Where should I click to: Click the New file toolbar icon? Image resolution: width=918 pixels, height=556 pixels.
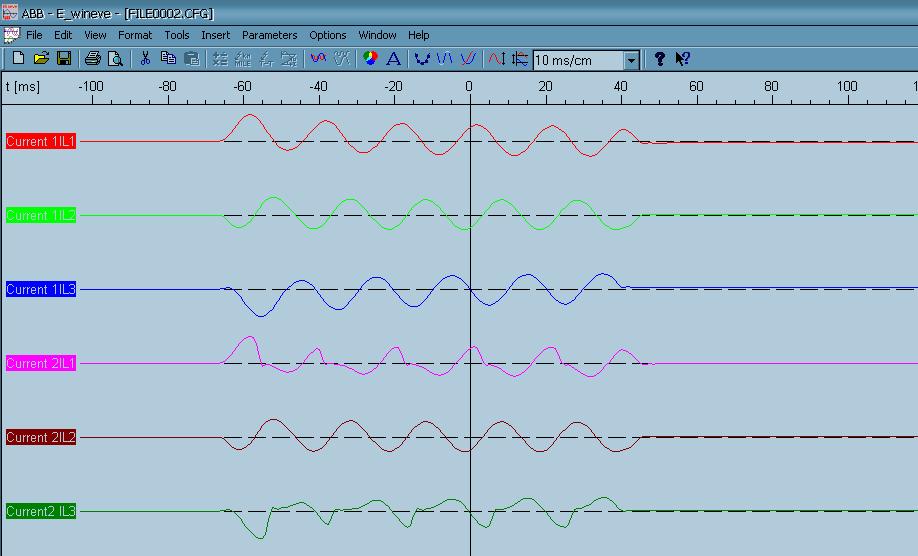tap(18, 59)
